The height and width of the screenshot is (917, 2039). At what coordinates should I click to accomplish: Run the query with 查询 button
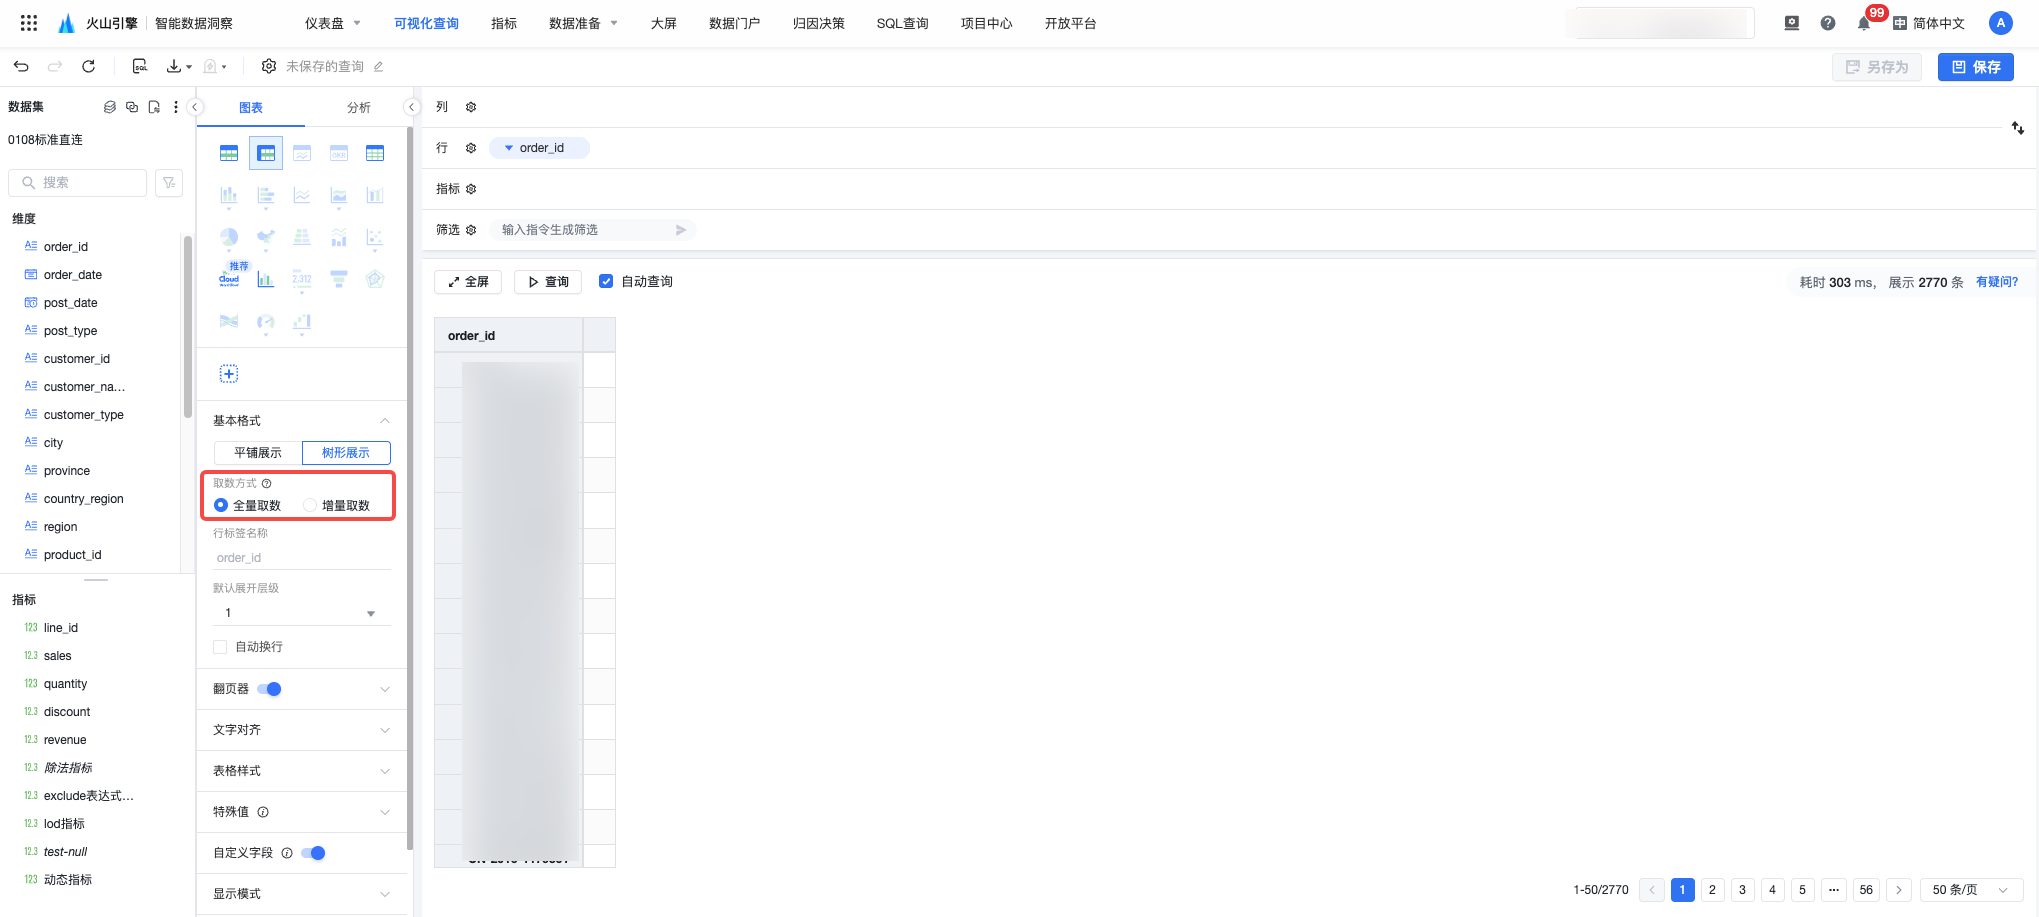click(548, 282)
